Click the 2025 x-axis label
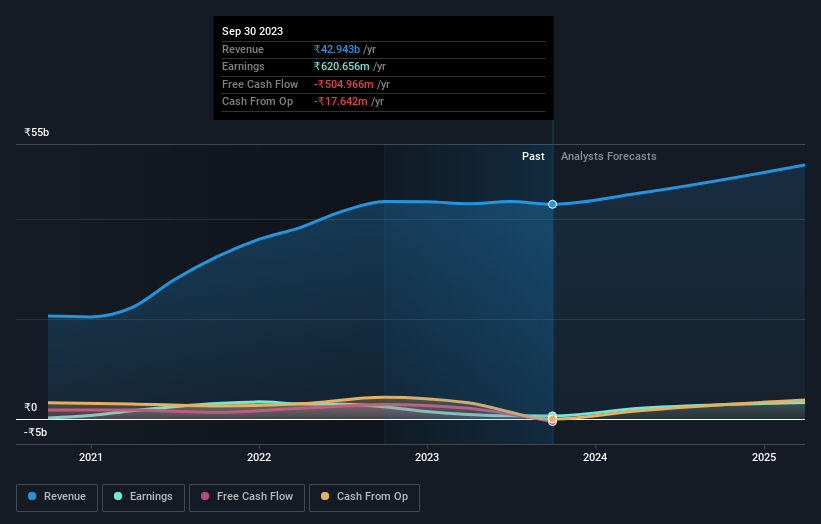The width and height of the screenshot is (821, 524). pos(764,457)
